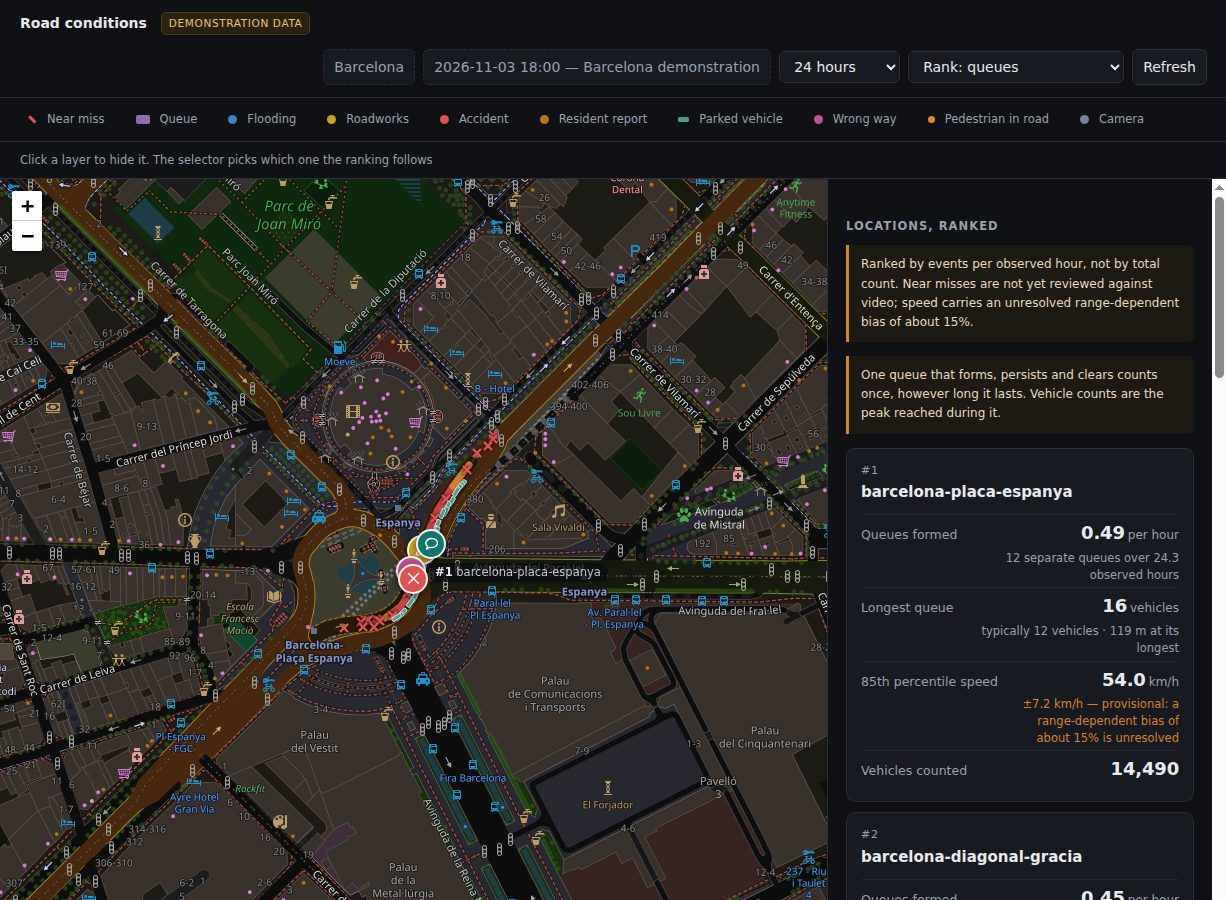Click the music note icon at Sala Vivaldi
The height and width of the screenshot is (900, 1226).
(558, 510)
